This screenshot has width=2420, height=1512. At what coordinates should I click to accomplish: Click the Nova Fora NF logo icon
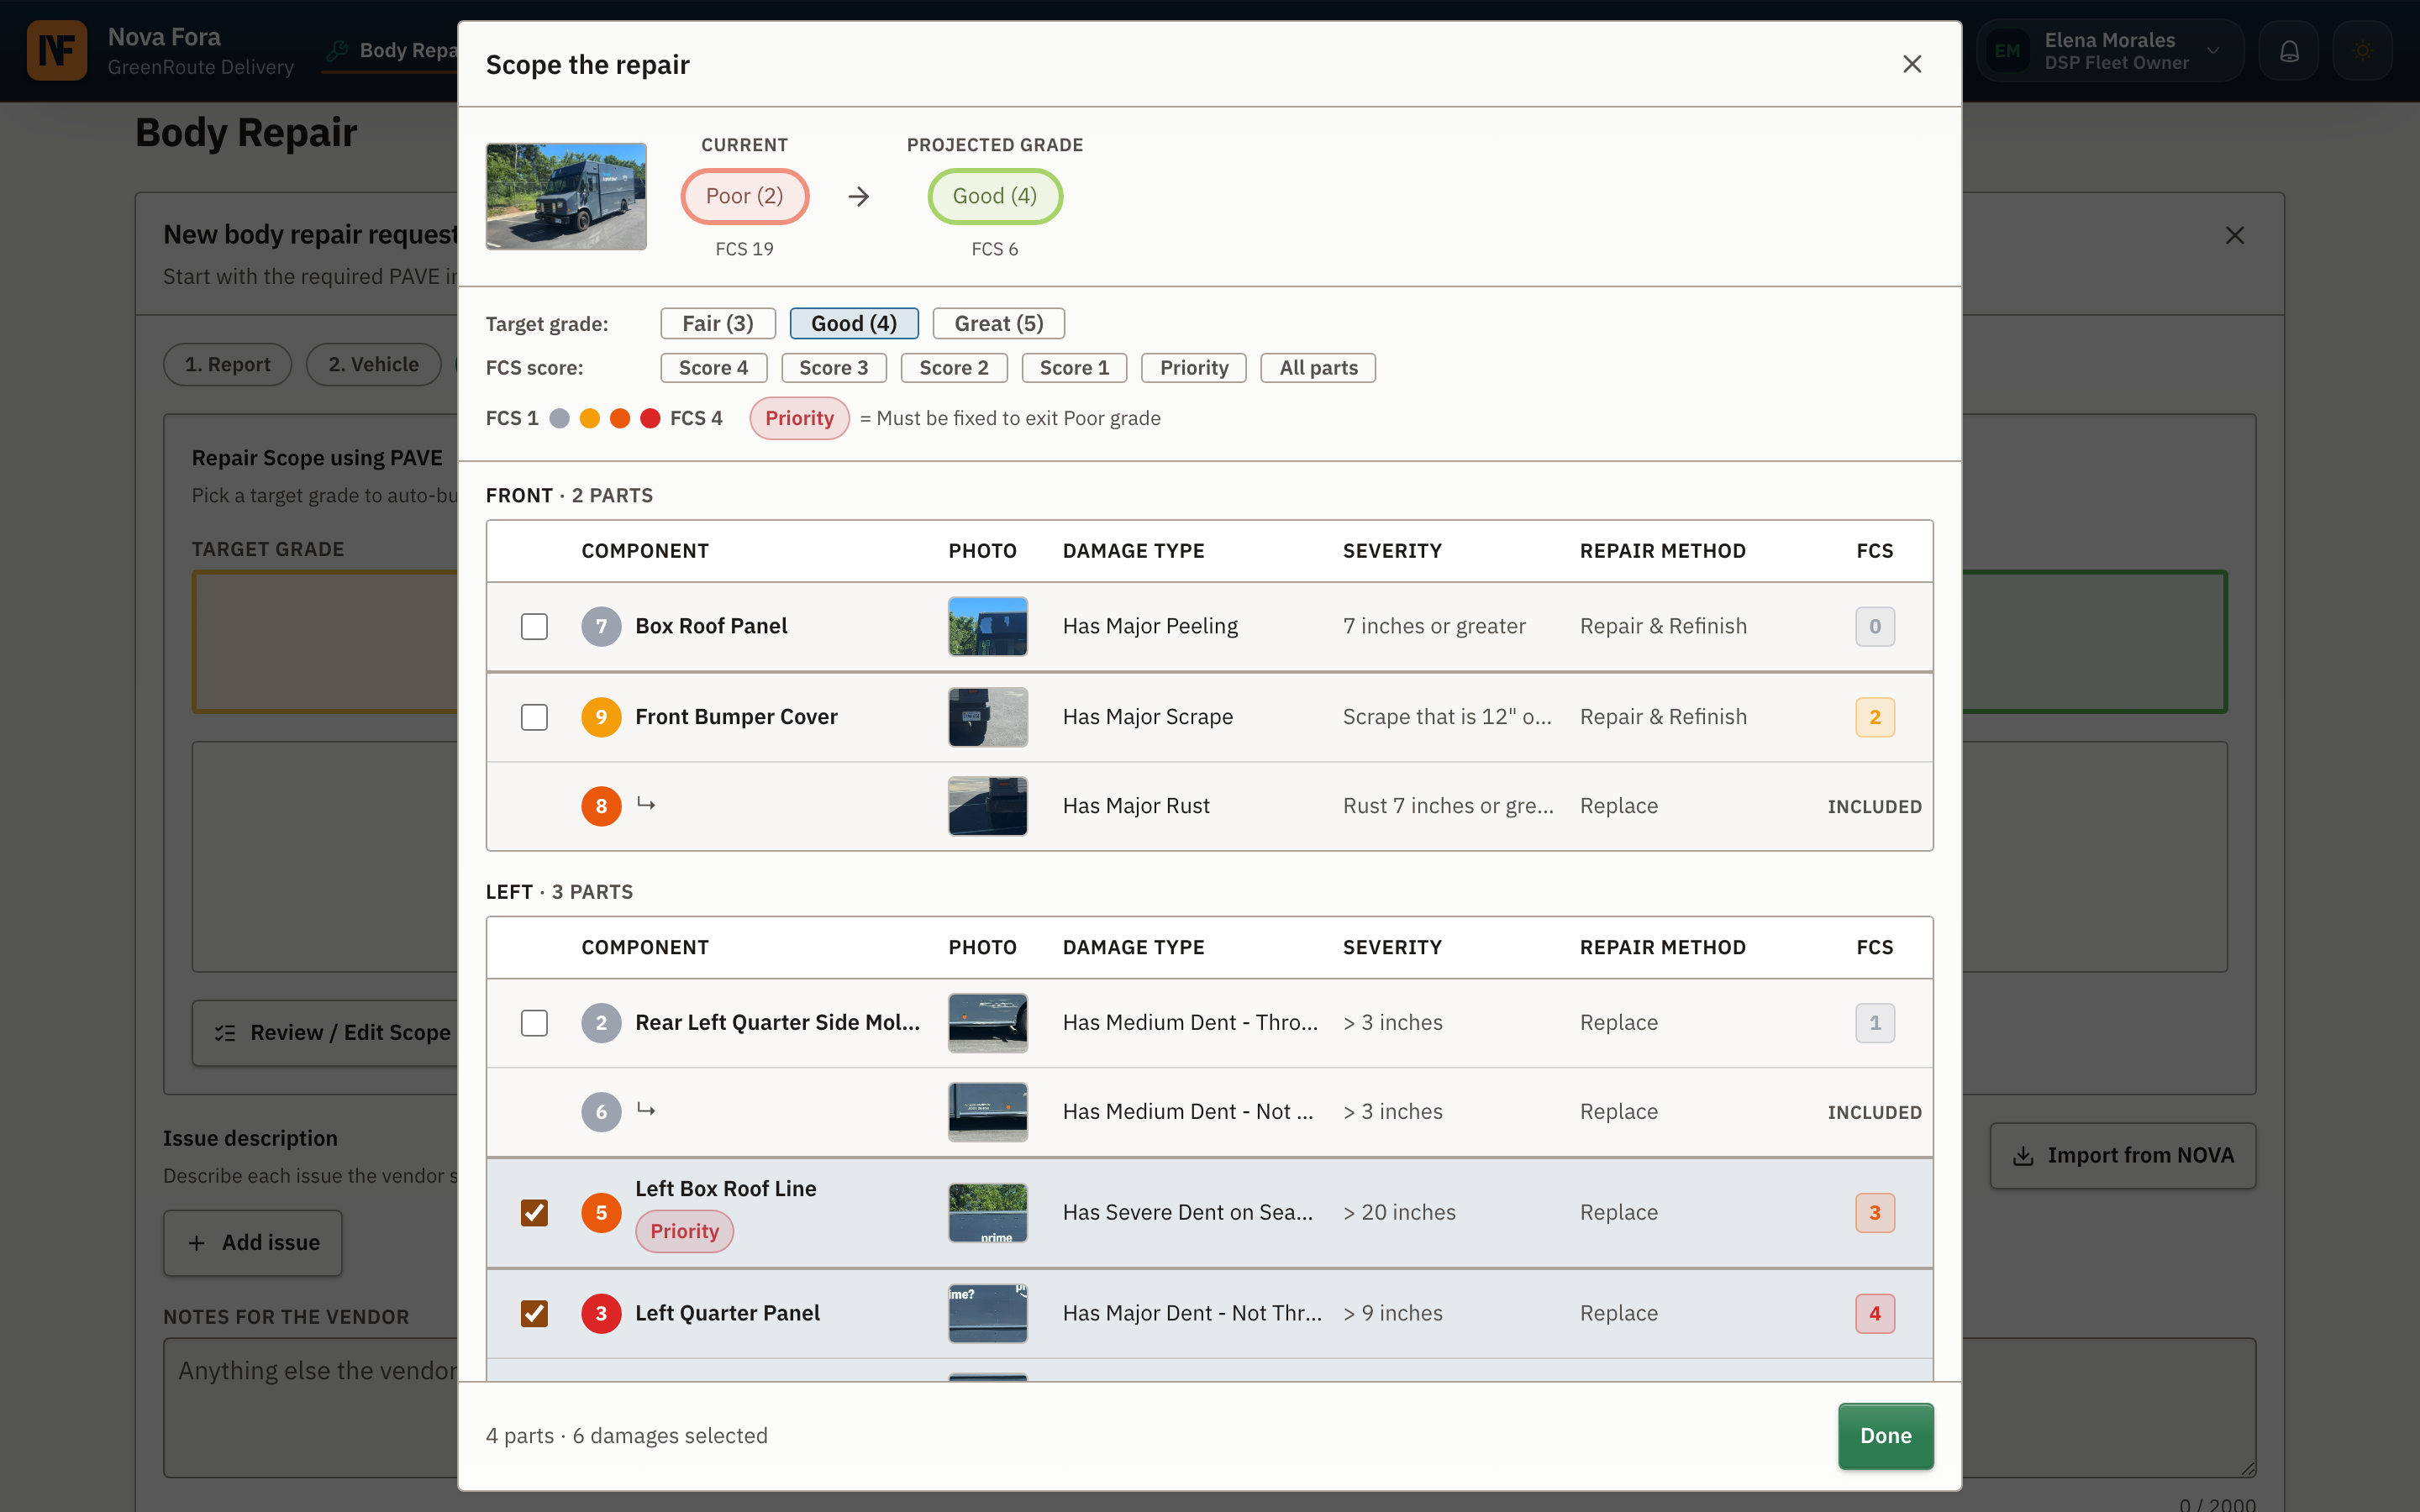click(57, 50)
